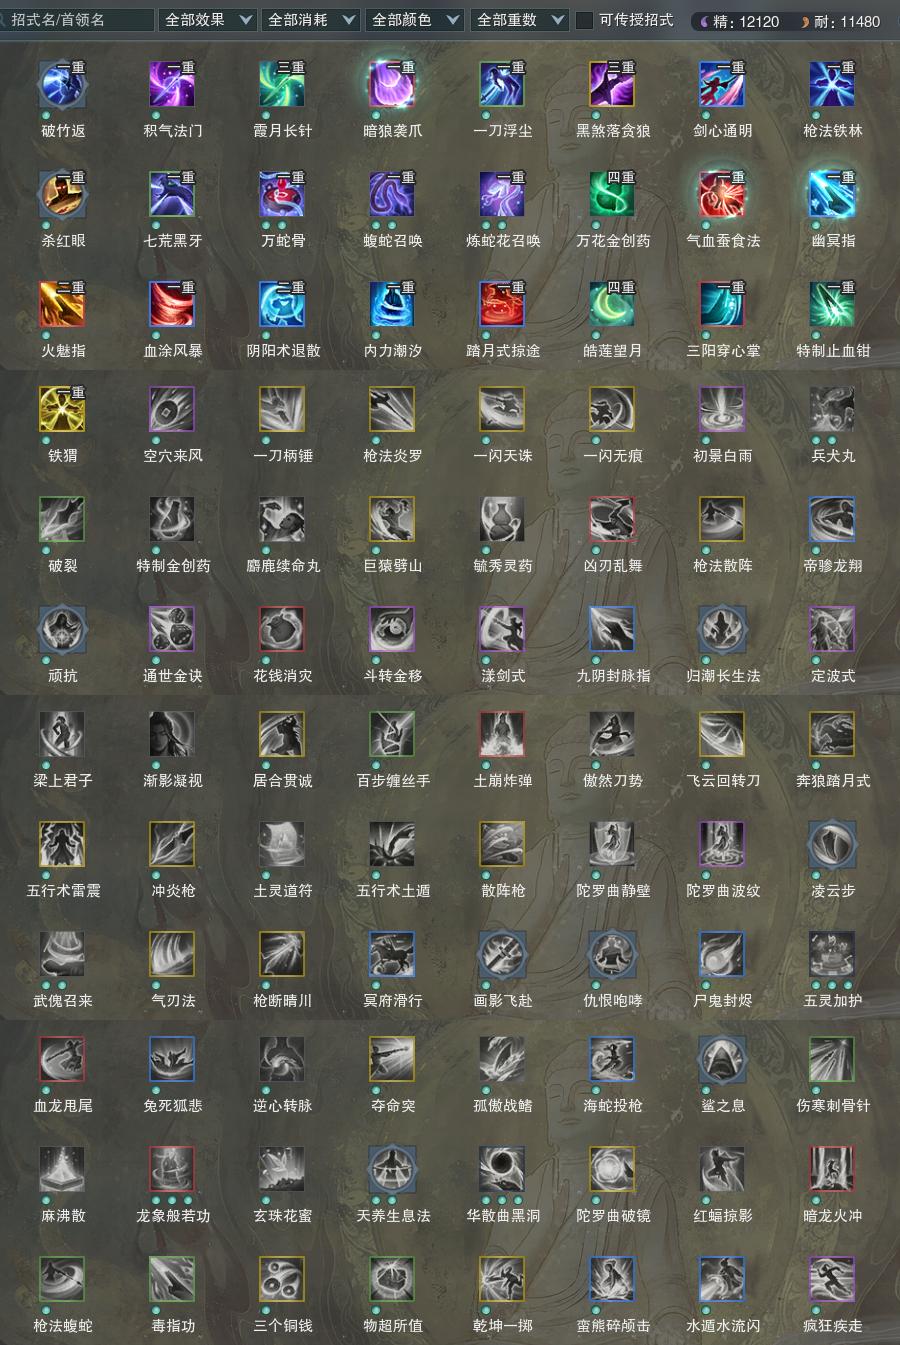Screen dimensions: 900x1345
Task: Select the 杀红眼 skill icon
Action: point(62,194)
